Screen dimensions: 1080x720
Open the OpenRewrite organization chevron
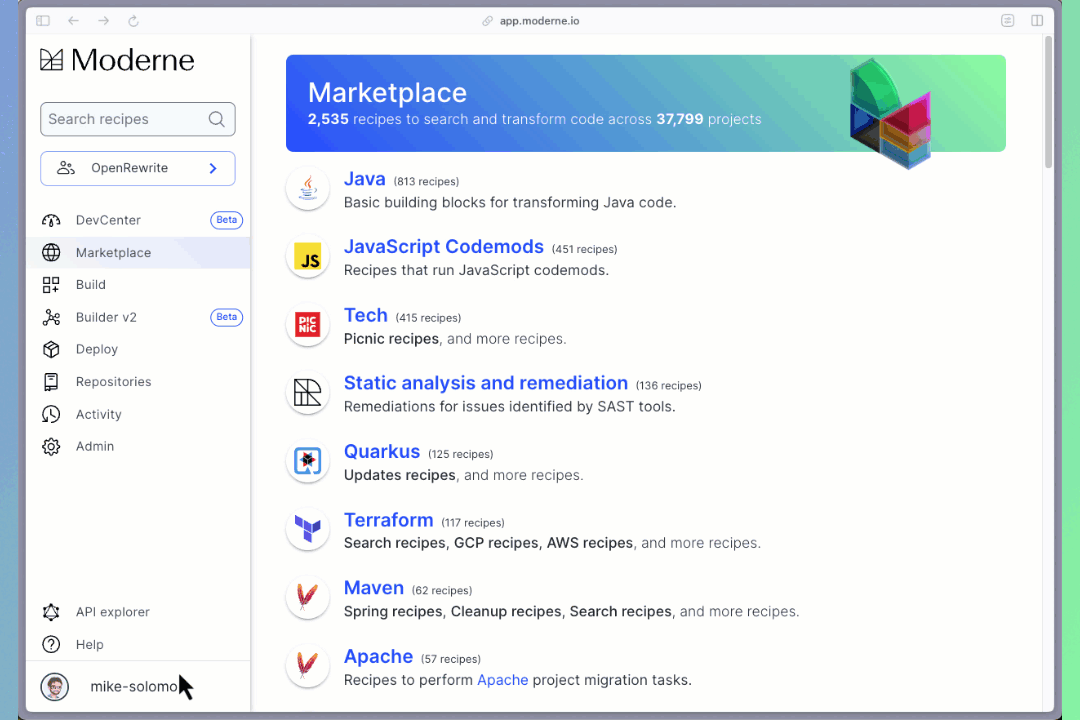pyautogui.click(x=213, y=168)
